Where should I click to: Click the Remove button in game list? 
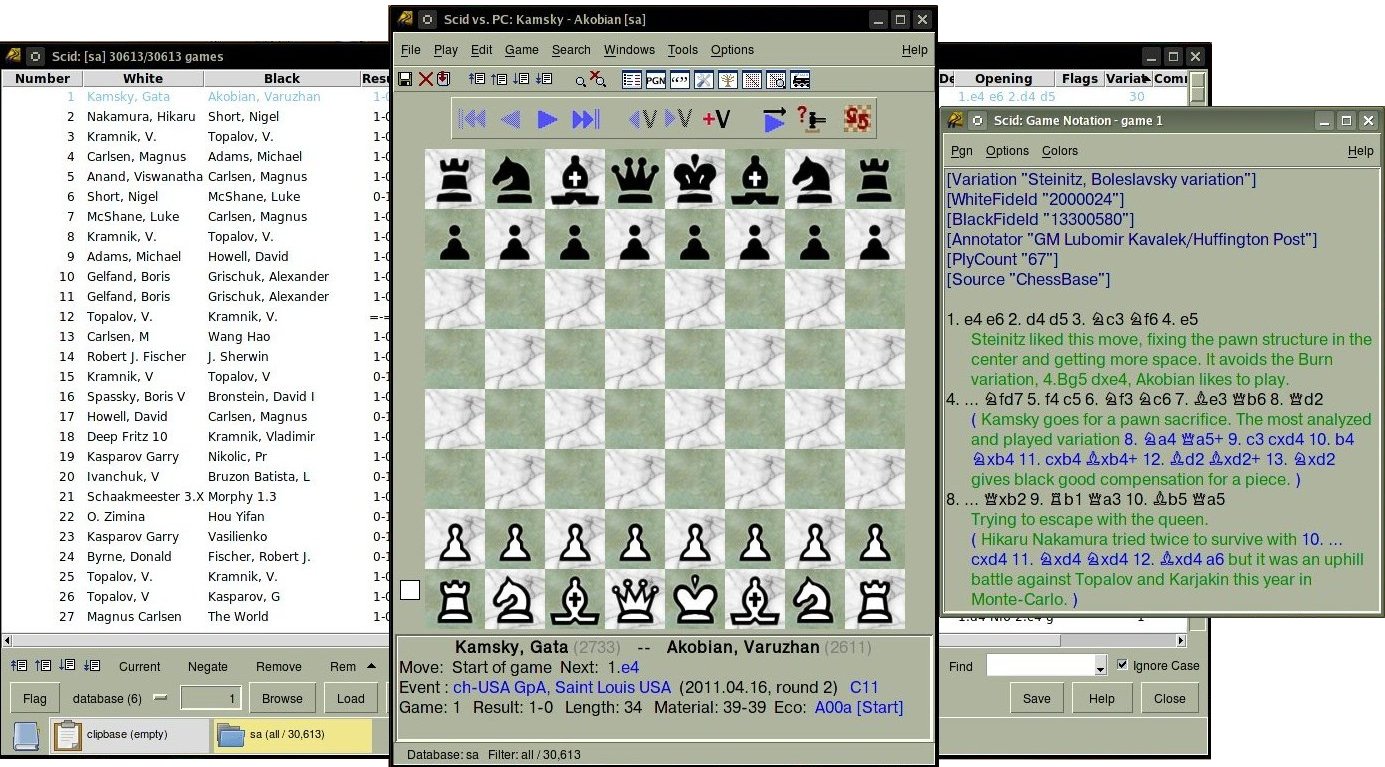point(279,667)
